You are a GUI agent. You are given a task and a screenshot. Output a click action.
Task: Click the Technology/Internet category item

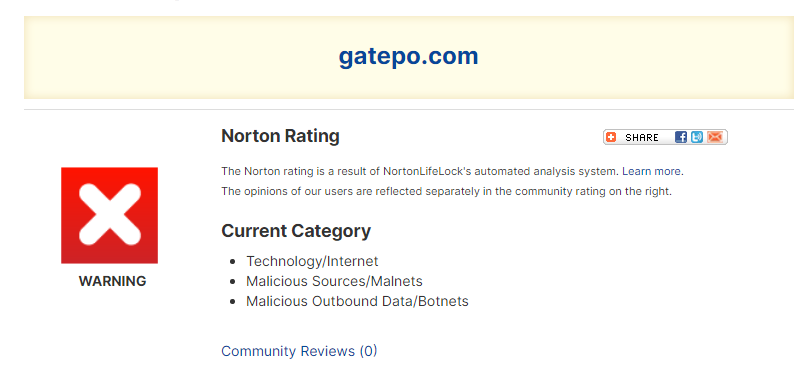tap(312, 261)
